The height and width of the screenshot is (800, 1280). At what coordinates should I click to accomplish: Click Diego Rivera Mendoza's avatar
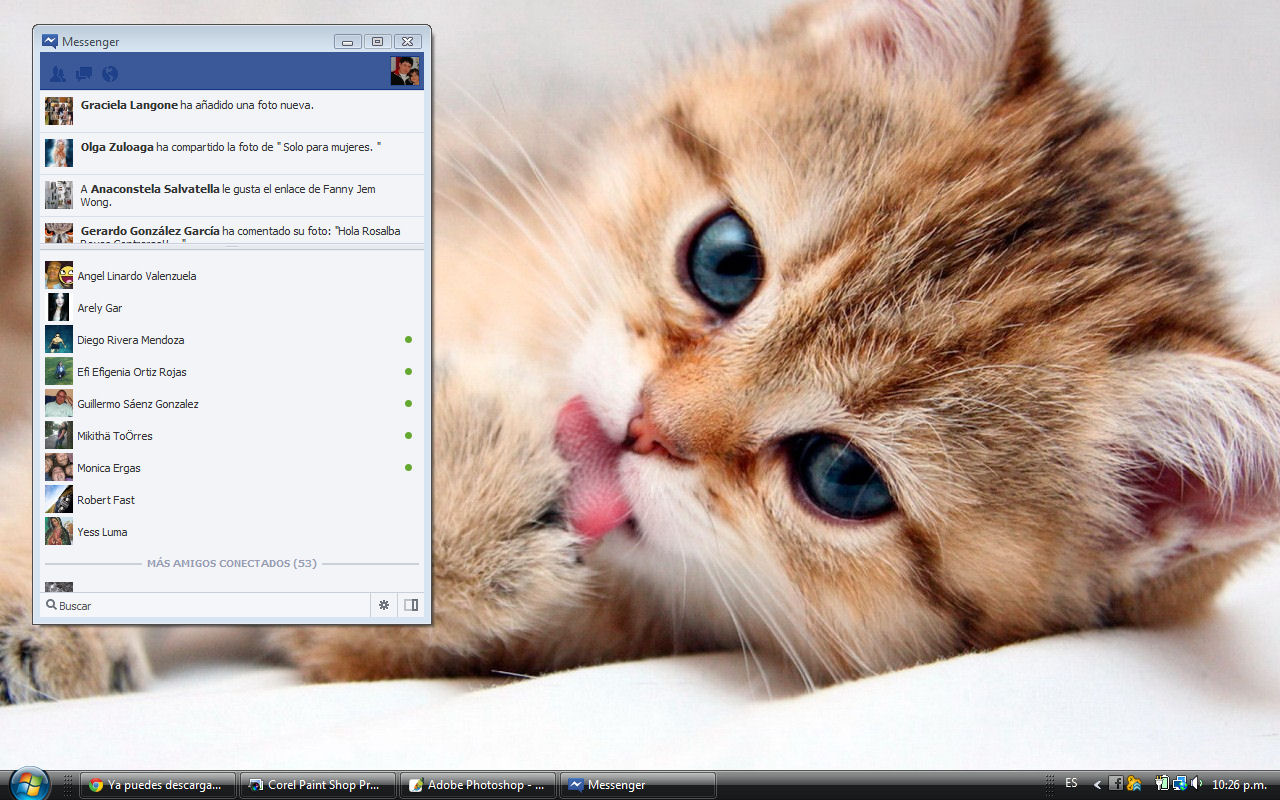coord(59,339)
